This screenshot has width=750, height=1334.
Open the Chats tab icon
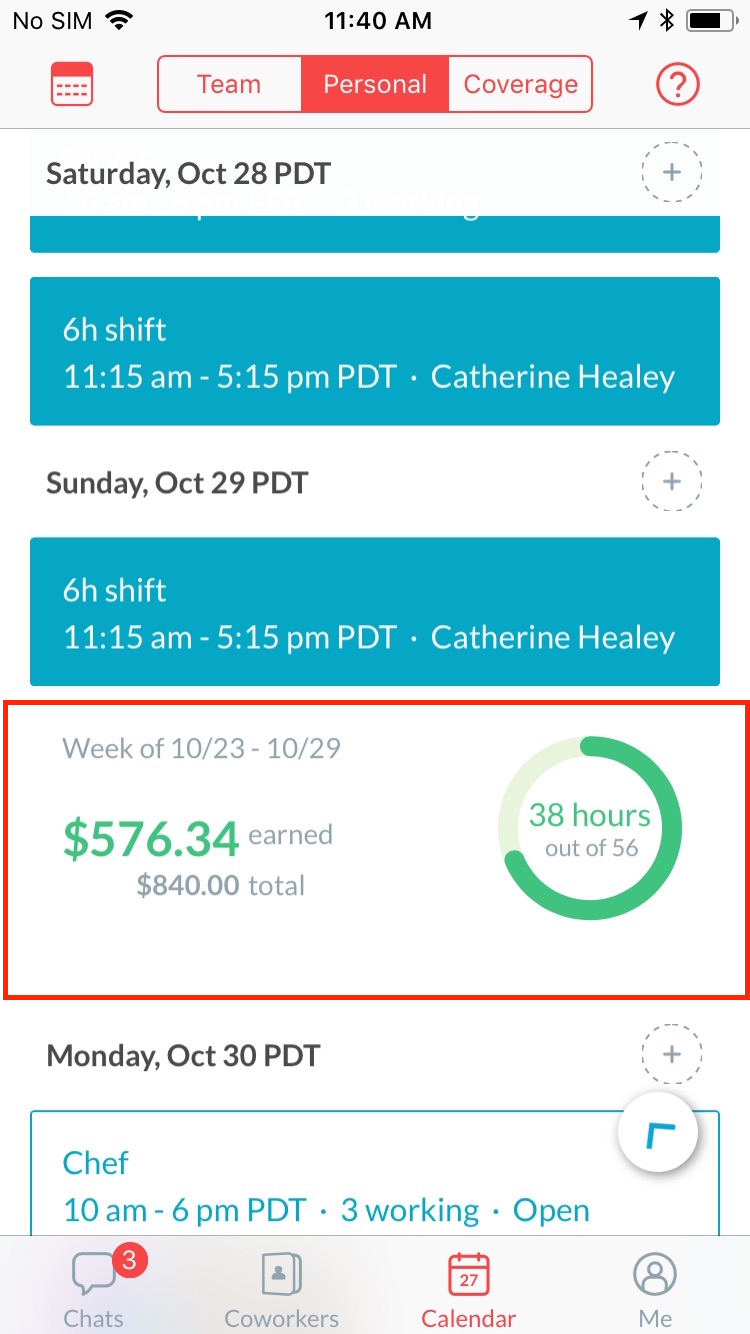93,1277
